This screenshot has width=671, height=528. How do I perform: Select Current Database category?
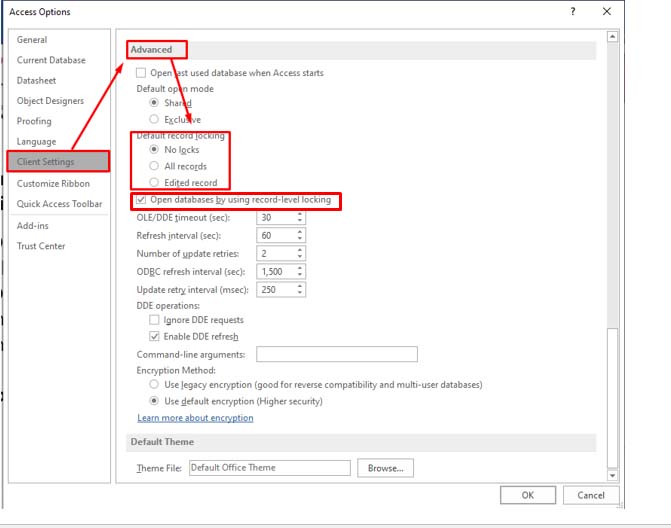[51, 60]
